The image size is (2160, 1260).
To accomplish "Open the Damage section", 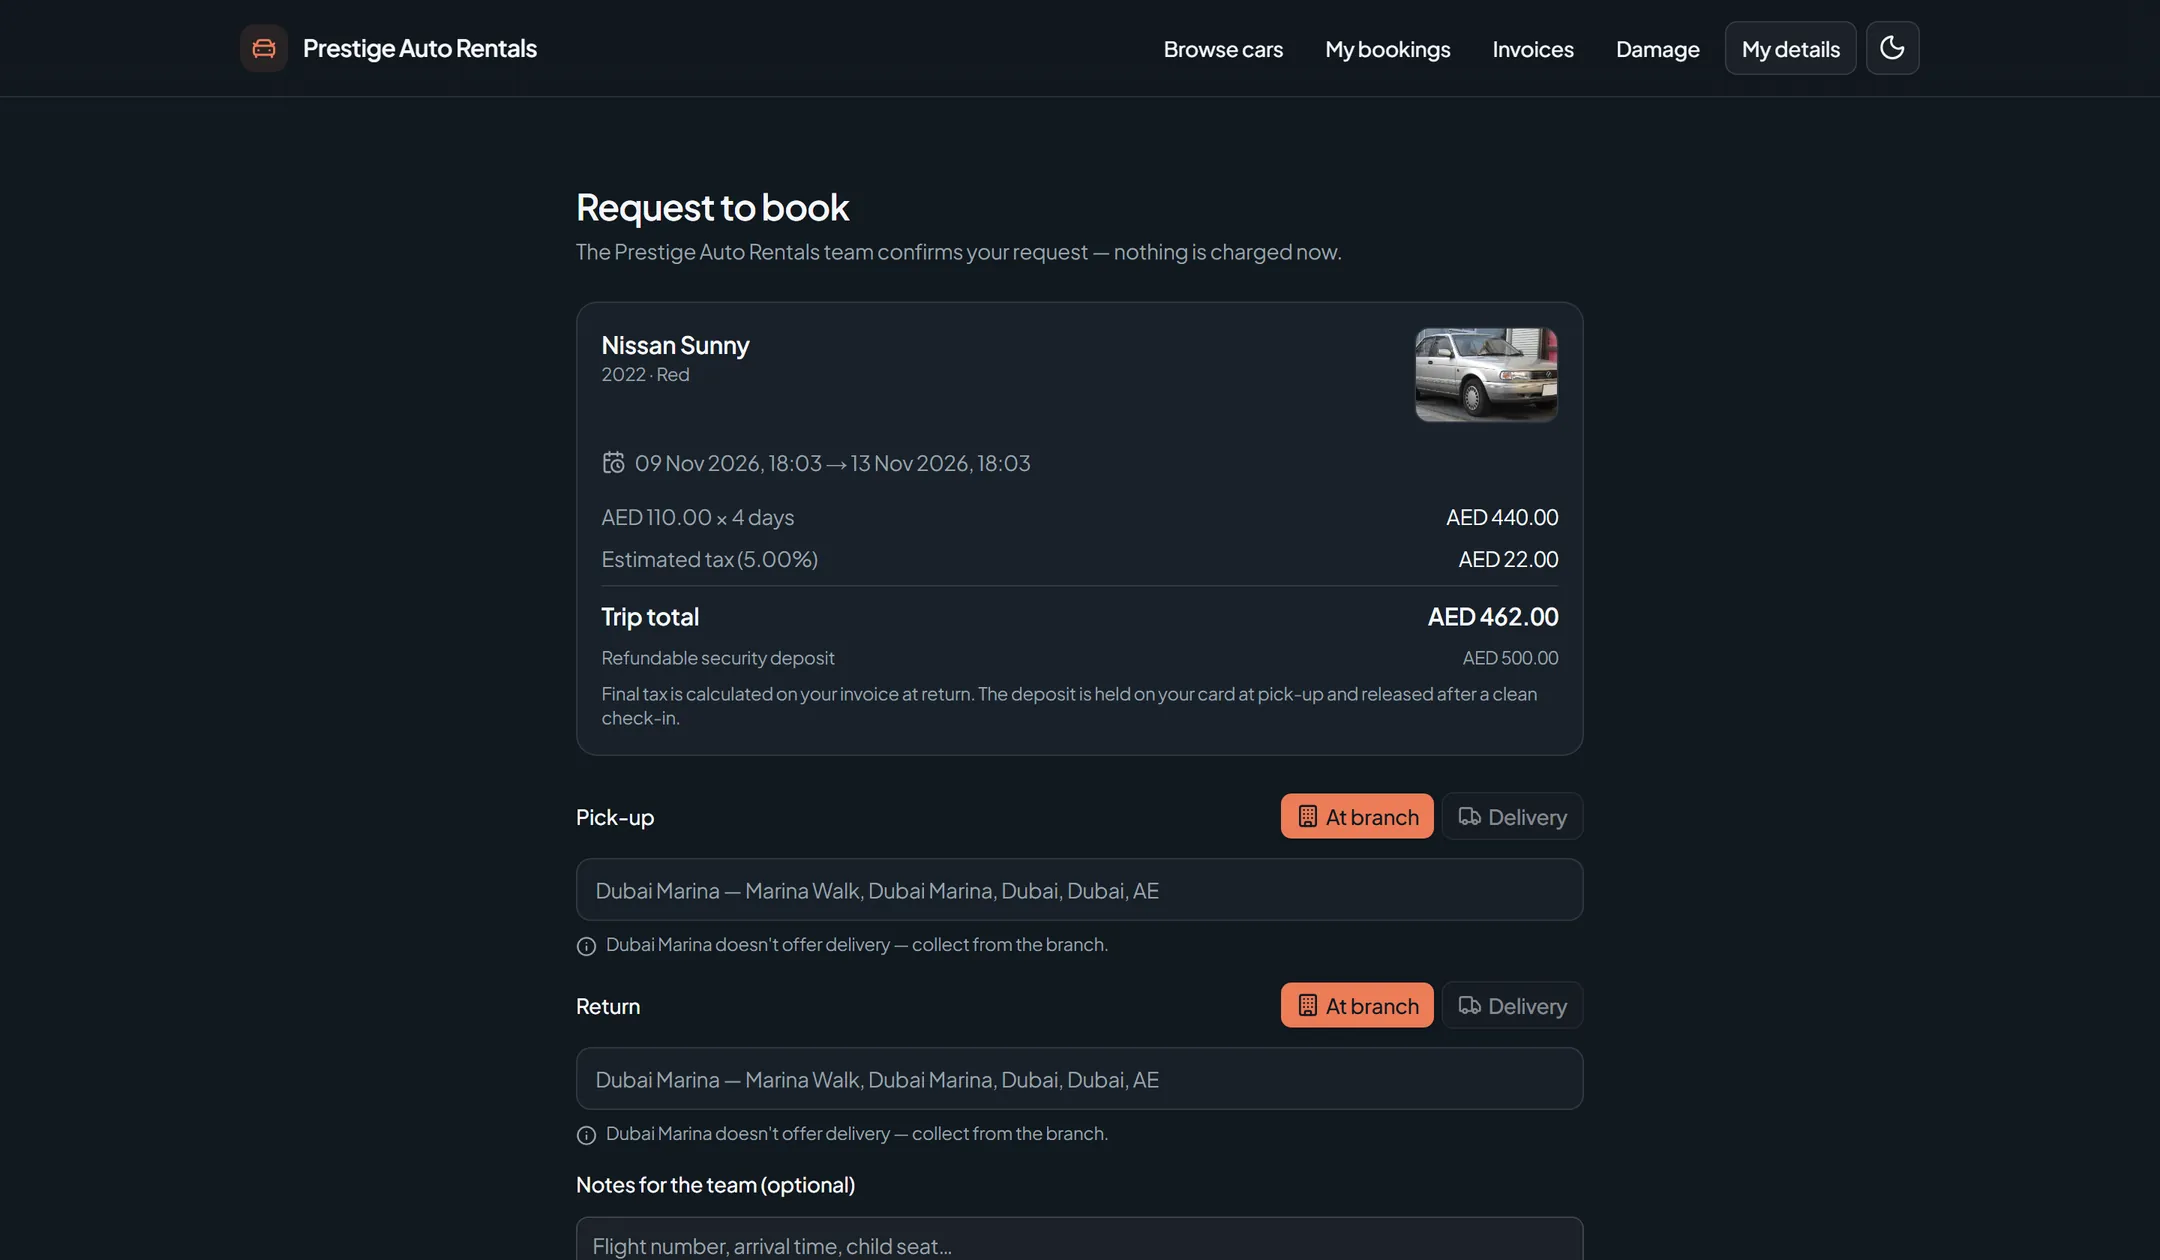I will [1657, 48].
